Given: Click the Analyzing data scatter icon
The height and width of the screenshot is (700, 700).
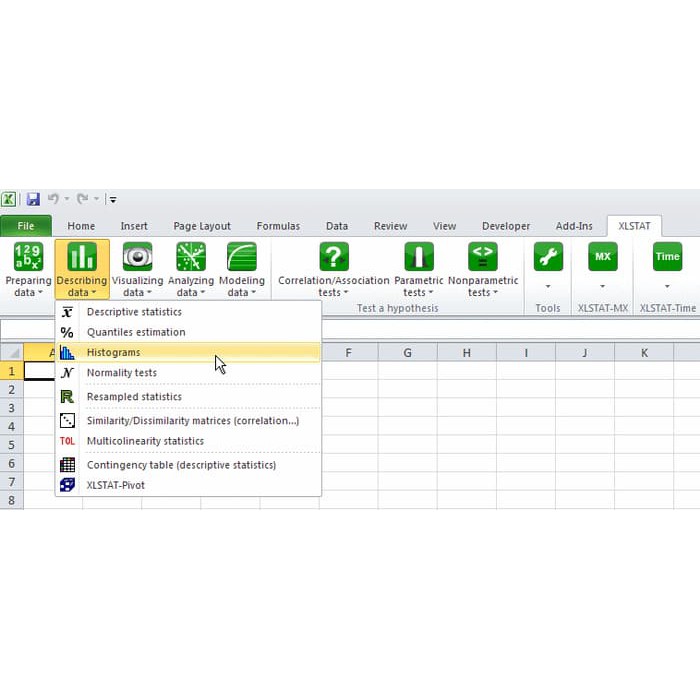Looking at the screenshot, I should 191,256.
